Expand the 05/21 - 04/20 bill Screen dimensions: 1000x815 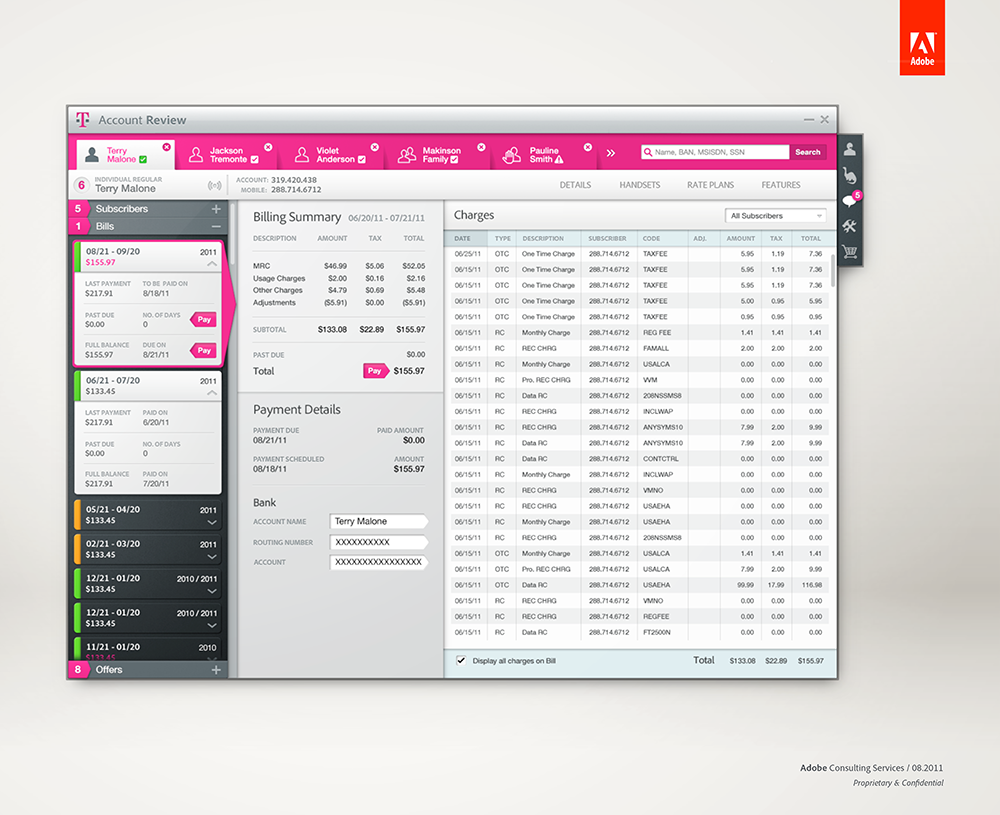(212, 522)
